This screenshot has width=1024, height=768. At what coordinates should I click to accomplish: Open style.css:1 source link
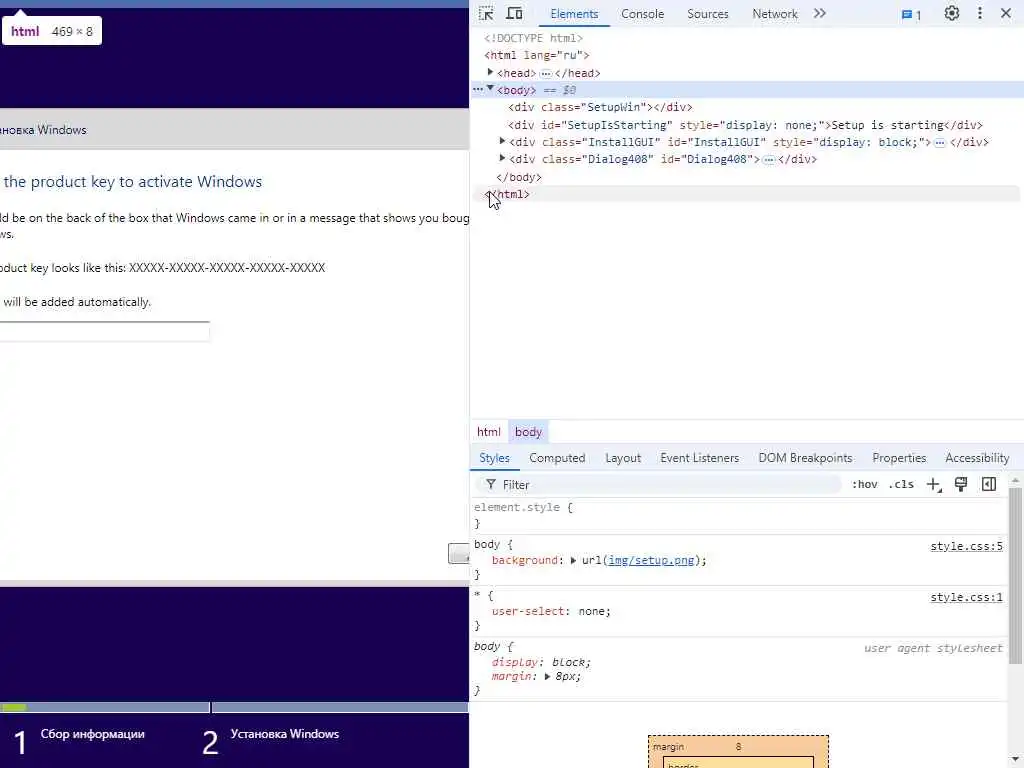coord(967,597)
